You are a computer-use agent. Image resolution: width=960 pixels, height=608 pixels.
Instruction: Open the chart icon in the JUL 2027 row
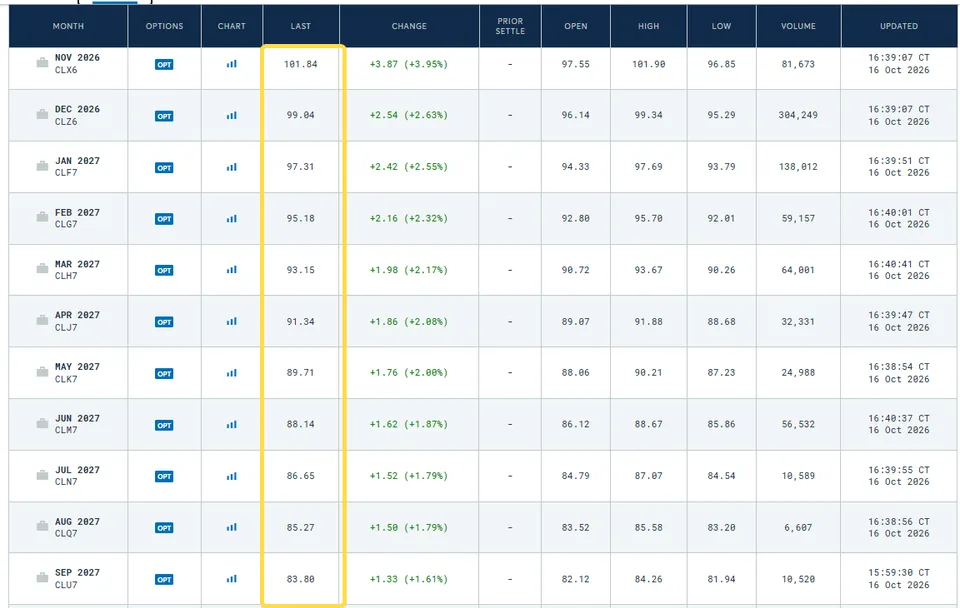point(231,476)
